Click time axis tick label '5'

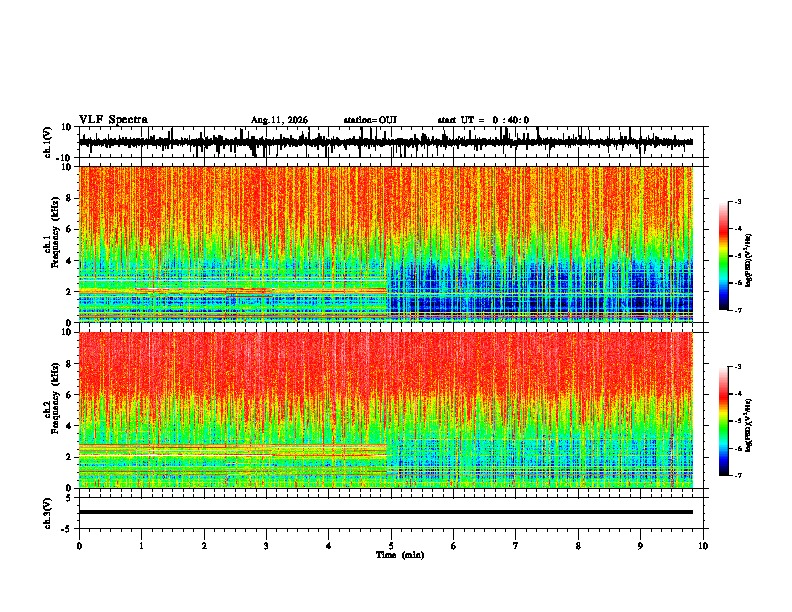(391, 546)
